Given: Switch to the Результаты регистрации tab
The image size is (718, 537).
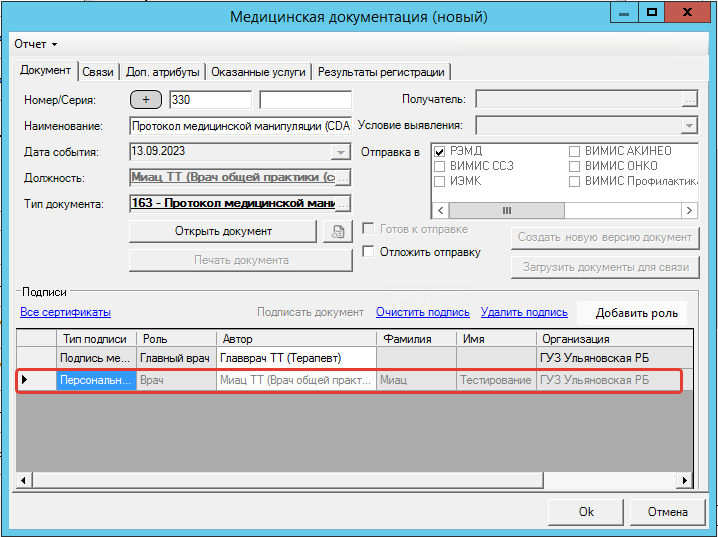Looking at the screenshot, I should 381,72.
